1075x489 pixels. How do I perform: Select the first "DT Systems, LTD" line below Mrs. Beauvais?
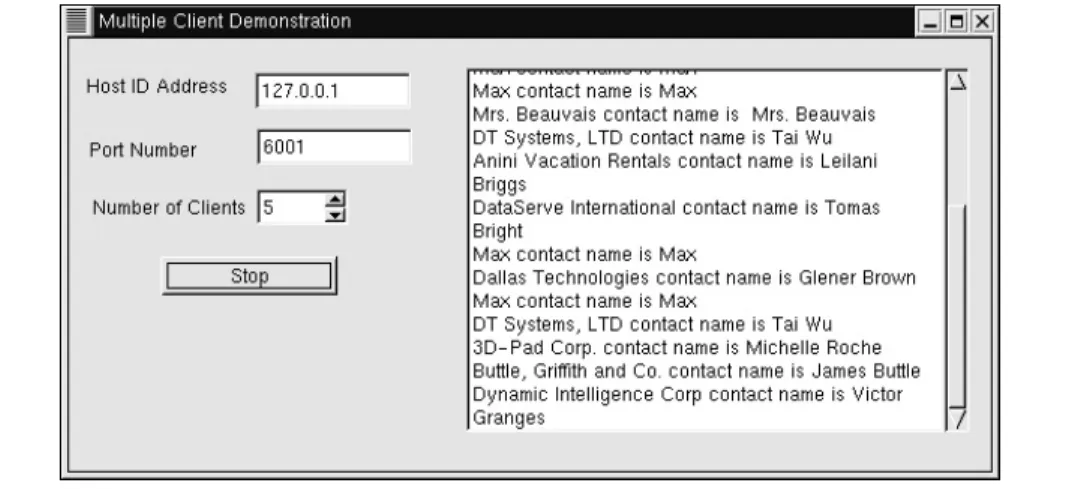coord(652,138)
